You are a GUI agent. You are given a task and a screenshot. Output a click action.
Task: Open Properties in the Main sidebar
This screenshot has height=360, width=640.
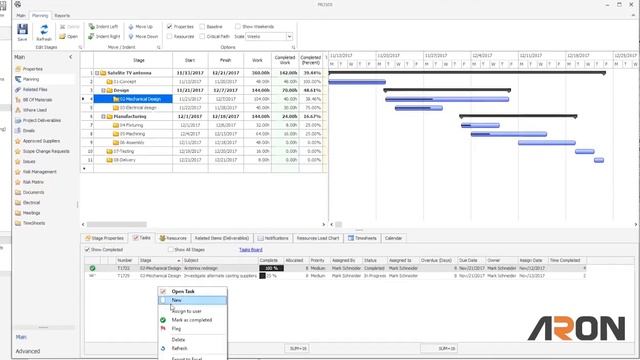coord(33,69)
